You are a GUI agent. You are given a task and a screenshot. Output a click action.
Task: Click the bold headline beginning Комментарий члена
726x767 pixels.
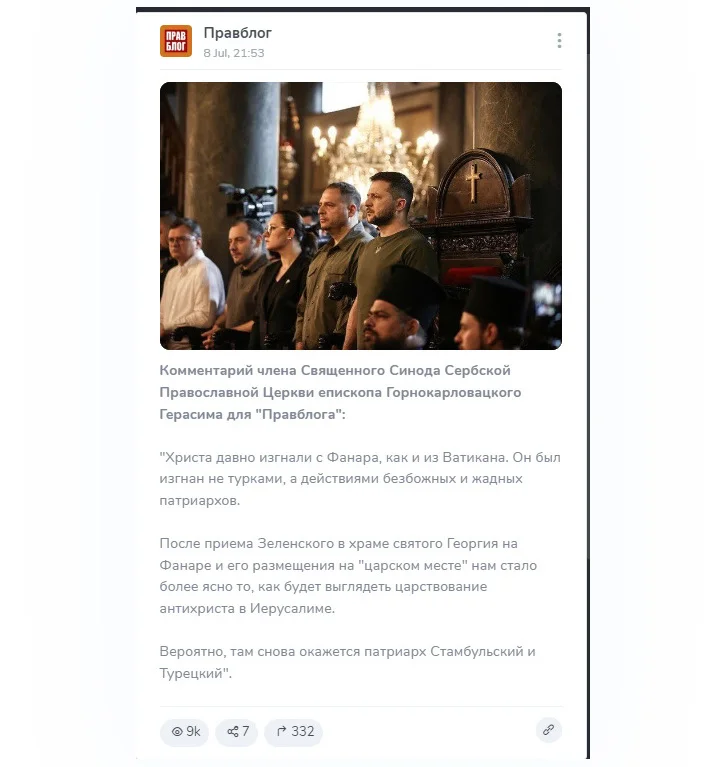coord(340,392)
